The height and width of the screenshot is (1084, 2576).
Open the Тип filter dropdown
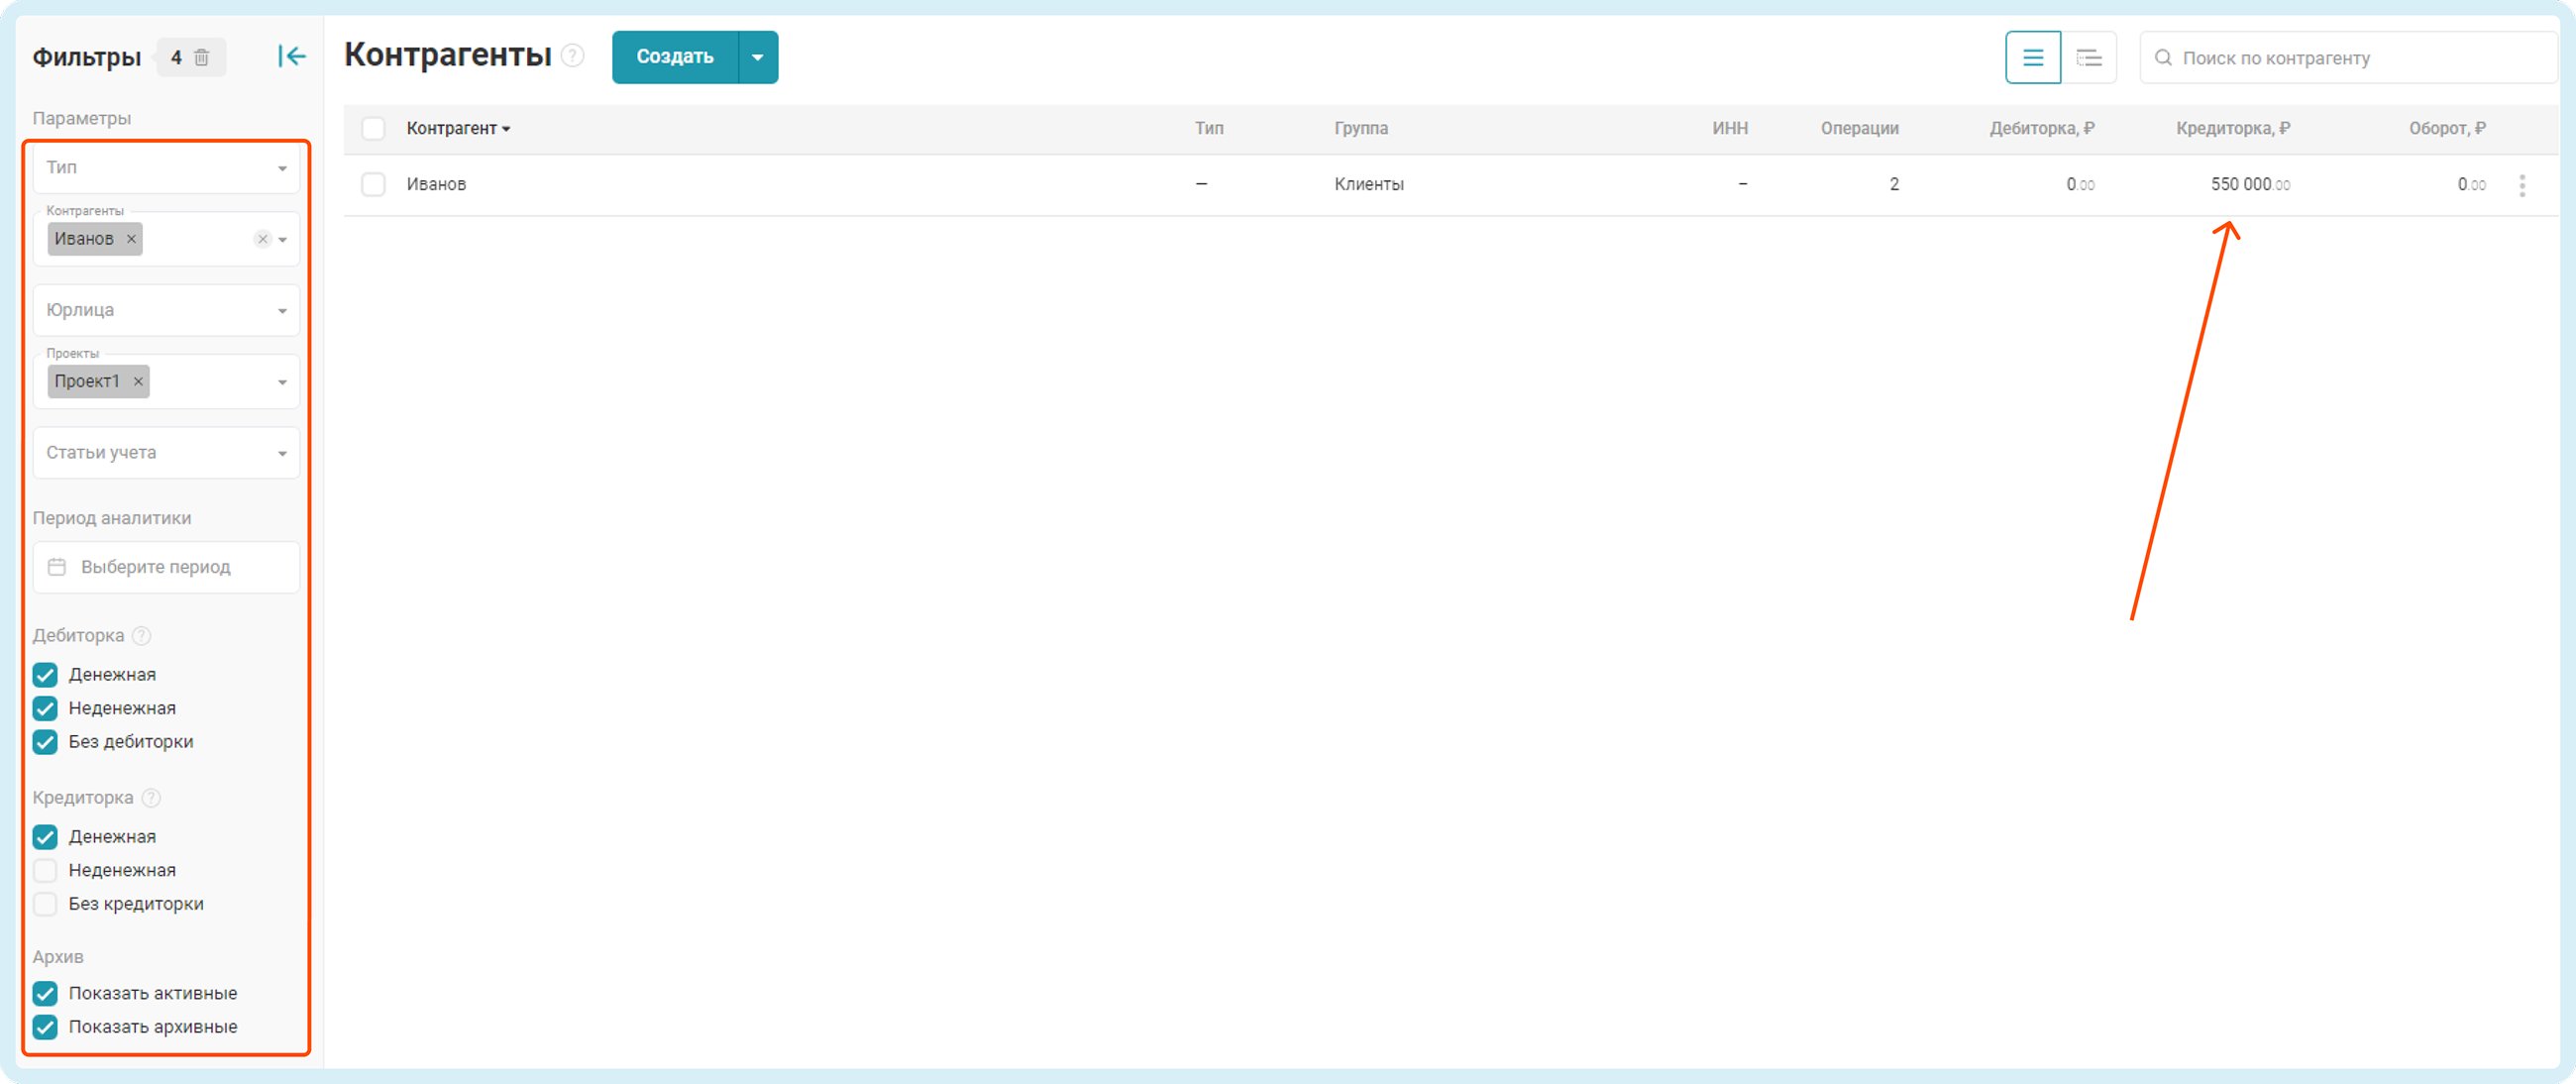(x=166, y=168)
